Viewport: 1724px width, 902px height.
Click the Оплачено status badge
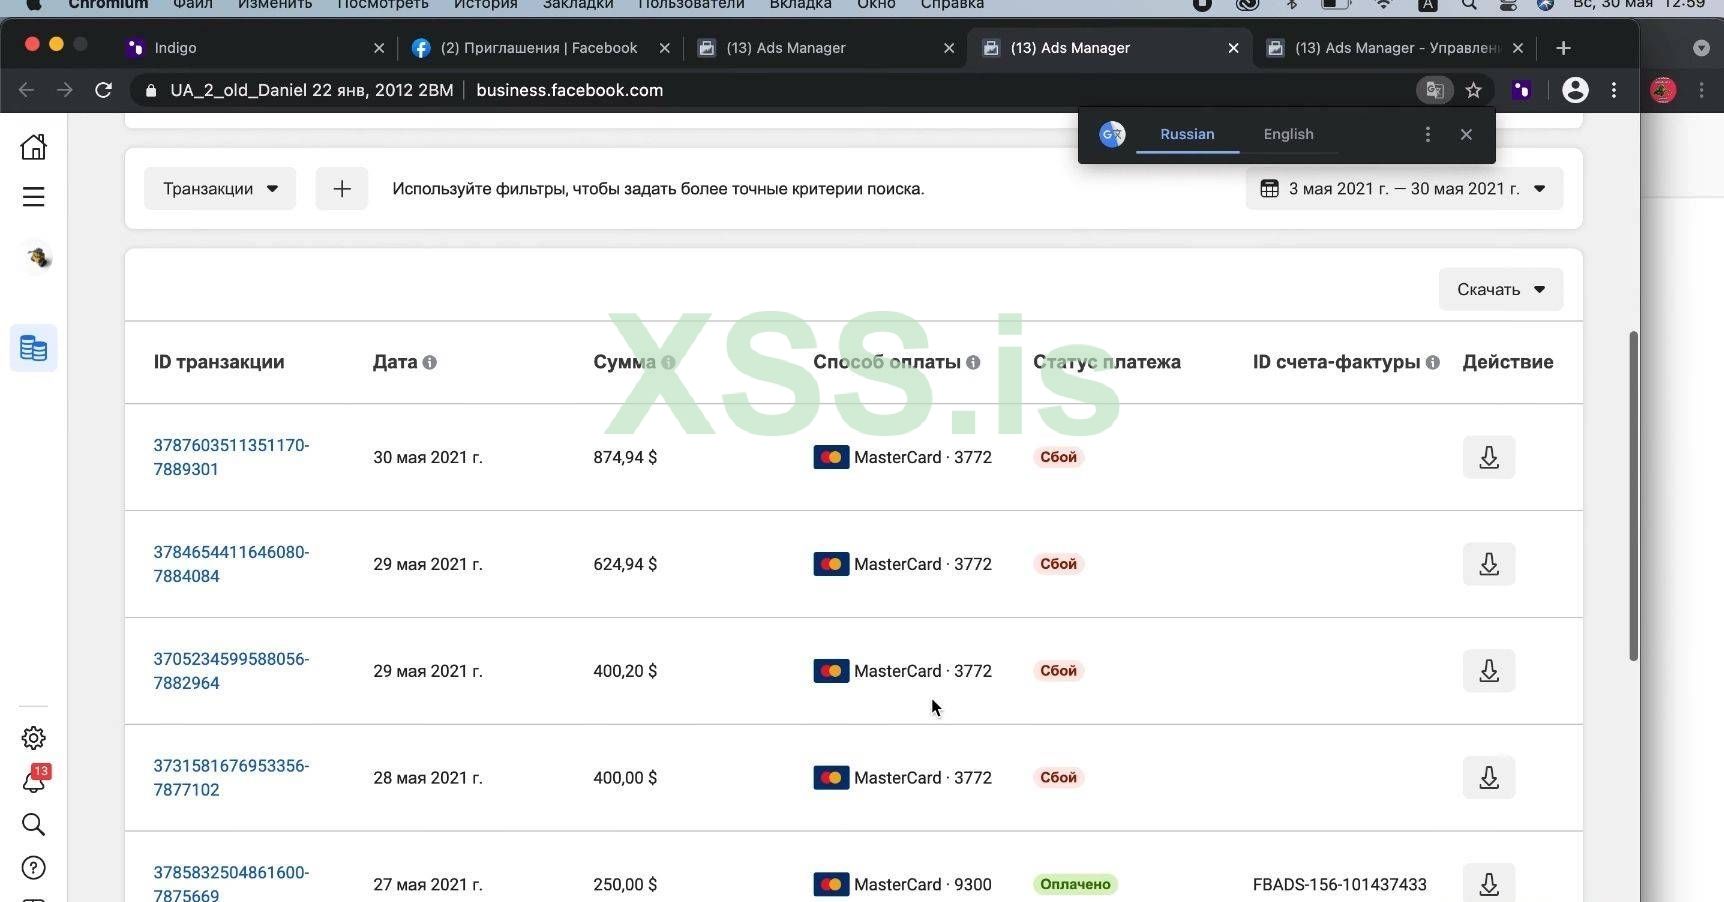[1075, 884]
